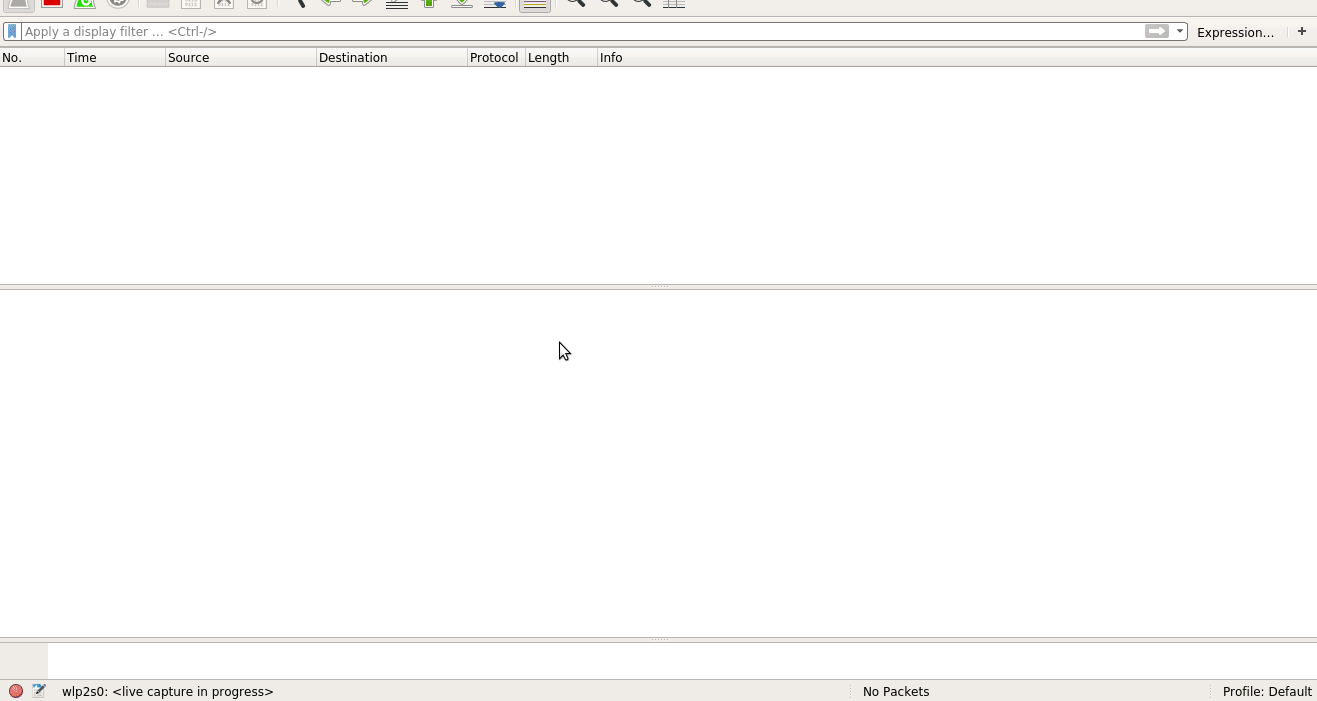The image size is (1317, 701).
Task: Click the shark fin start capture icon
Action: point(18,3)
